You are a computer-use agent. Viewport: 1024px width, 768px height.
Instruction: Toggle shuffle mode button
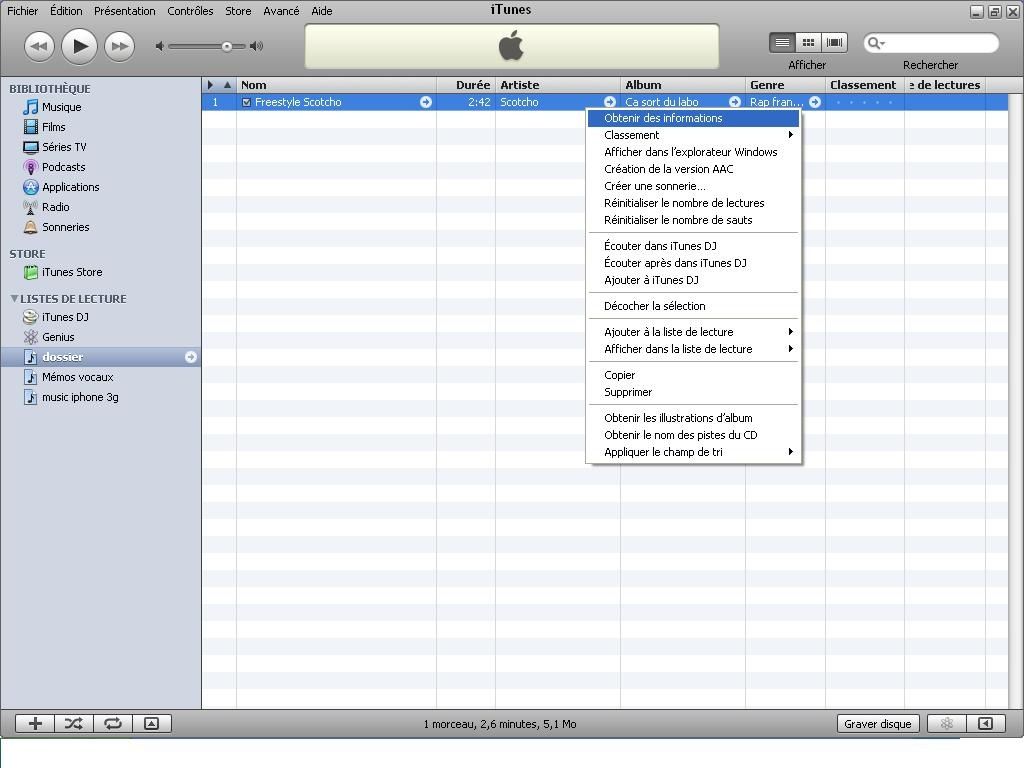(x=74, y=724)
